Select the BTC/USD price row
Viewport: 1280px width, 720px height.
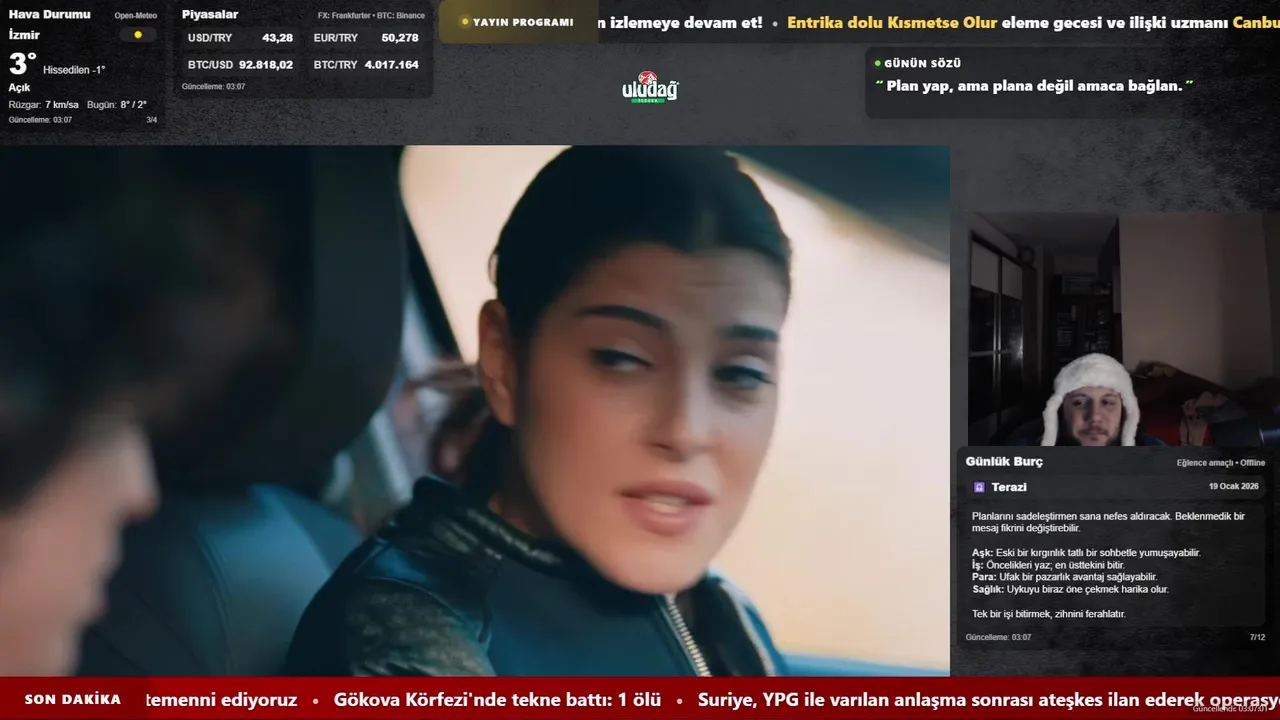[240, 65]
